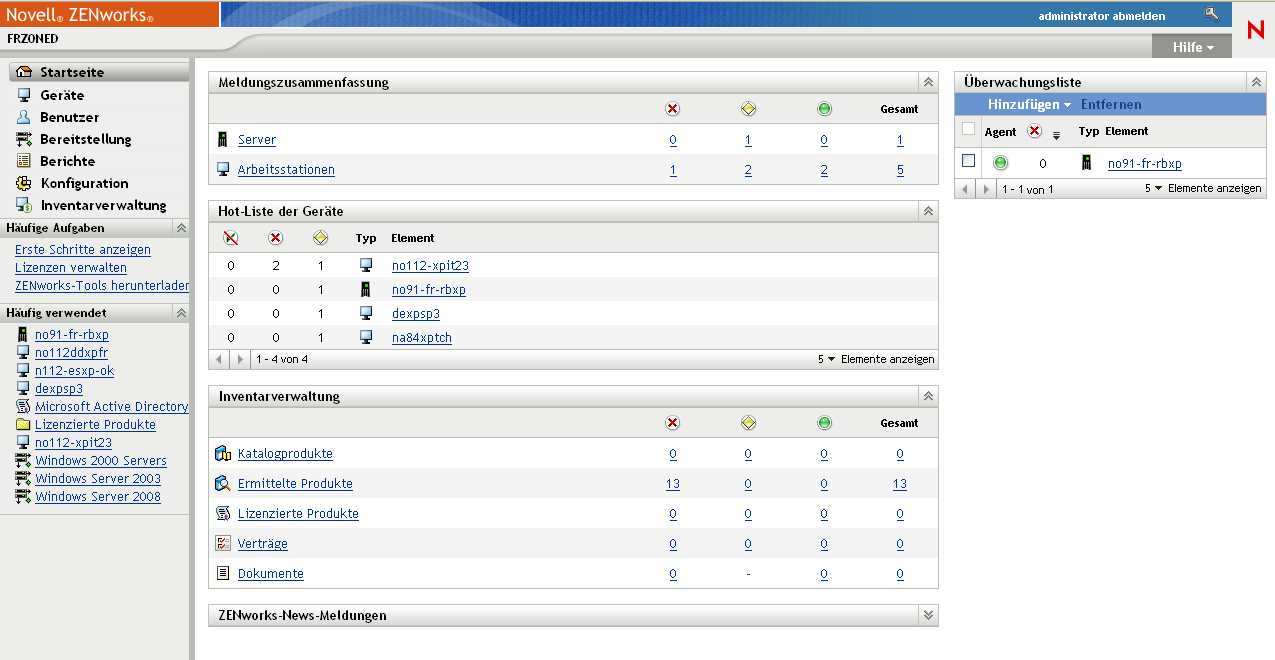
Task: Go to Geräte in the sidebar
Action: [x=62, y=95]
